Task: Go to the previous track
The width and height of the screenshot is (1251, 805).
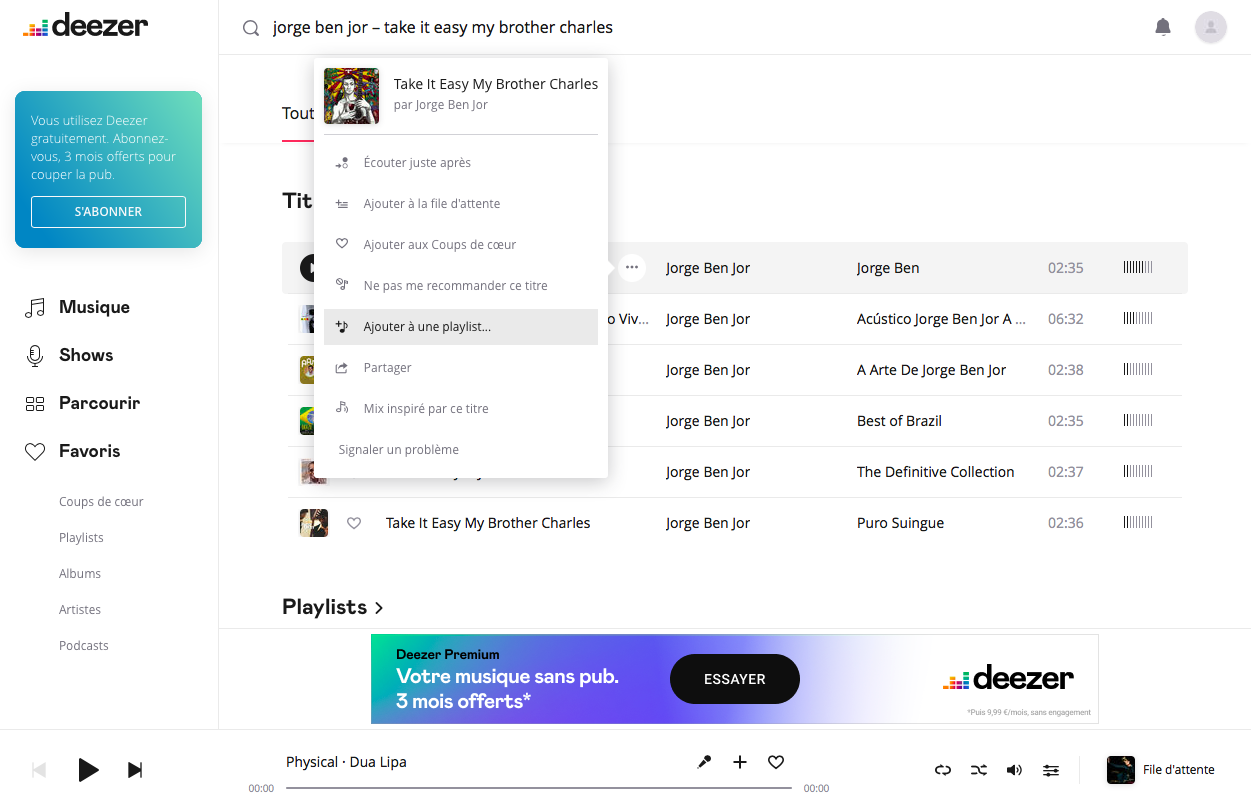Action: [39, 770]
